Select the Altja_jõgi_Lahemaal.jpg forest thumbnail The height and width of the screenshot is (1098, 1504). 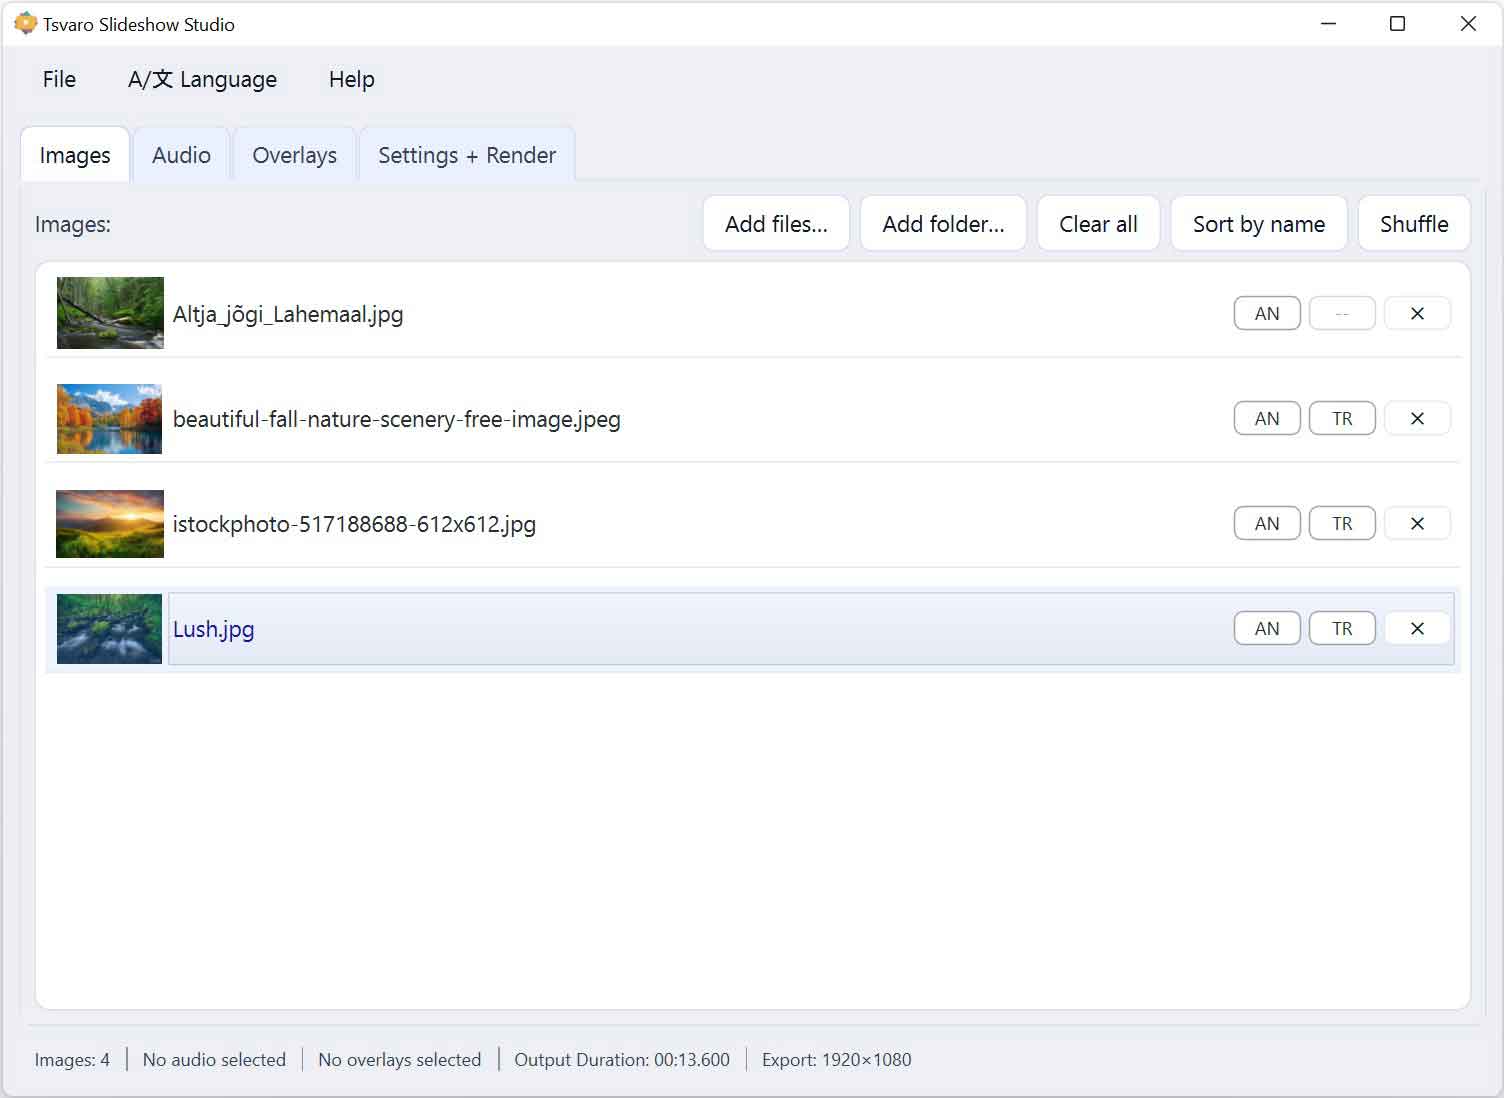[x=110, y=313]
